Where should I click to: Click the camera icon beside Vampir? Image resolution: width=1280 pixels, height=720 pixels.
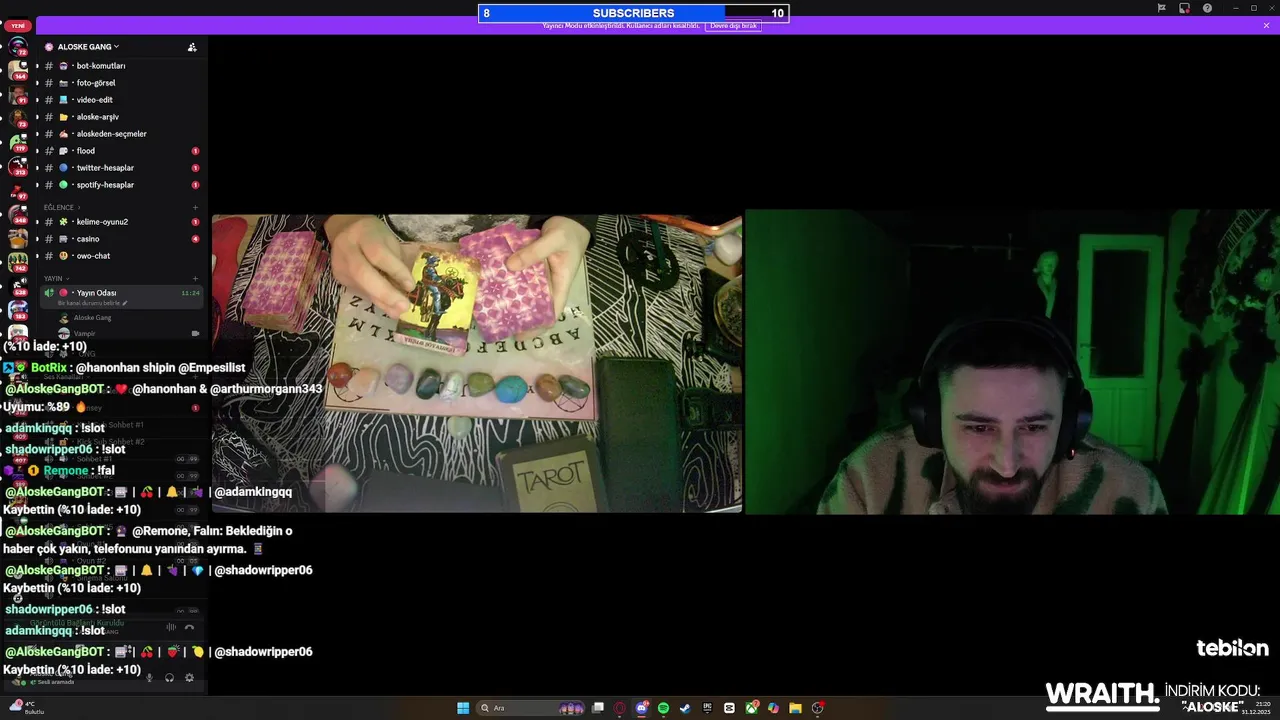(195, 334)
